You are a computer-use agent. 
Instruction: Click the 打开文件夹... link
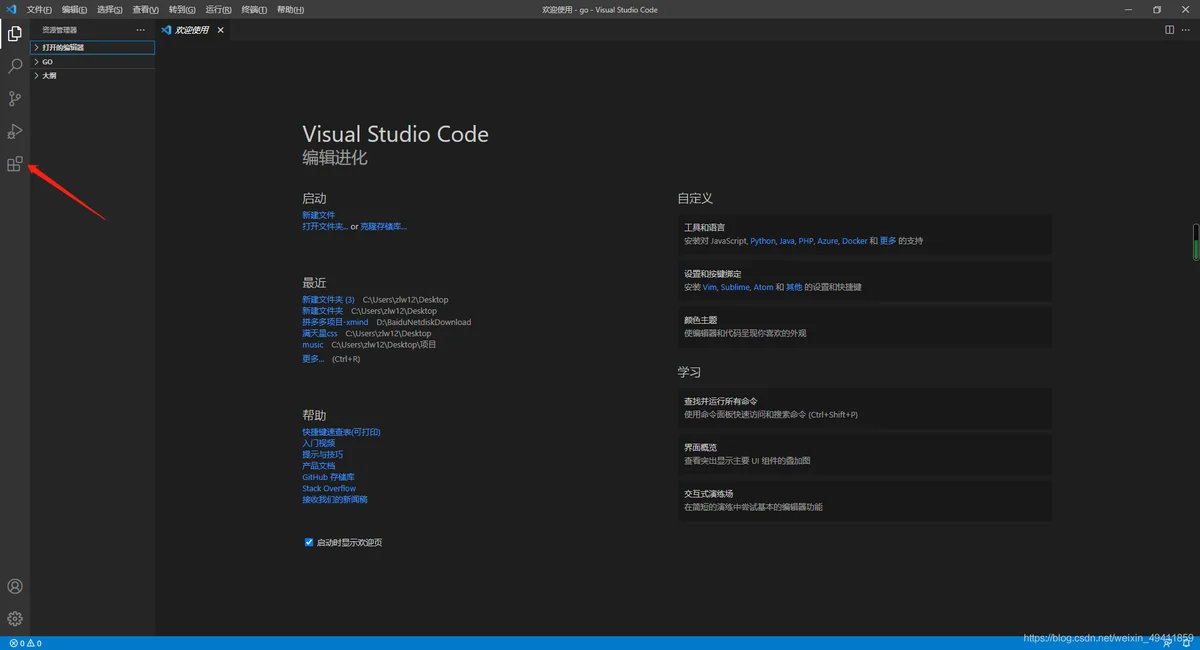(325, 226)
